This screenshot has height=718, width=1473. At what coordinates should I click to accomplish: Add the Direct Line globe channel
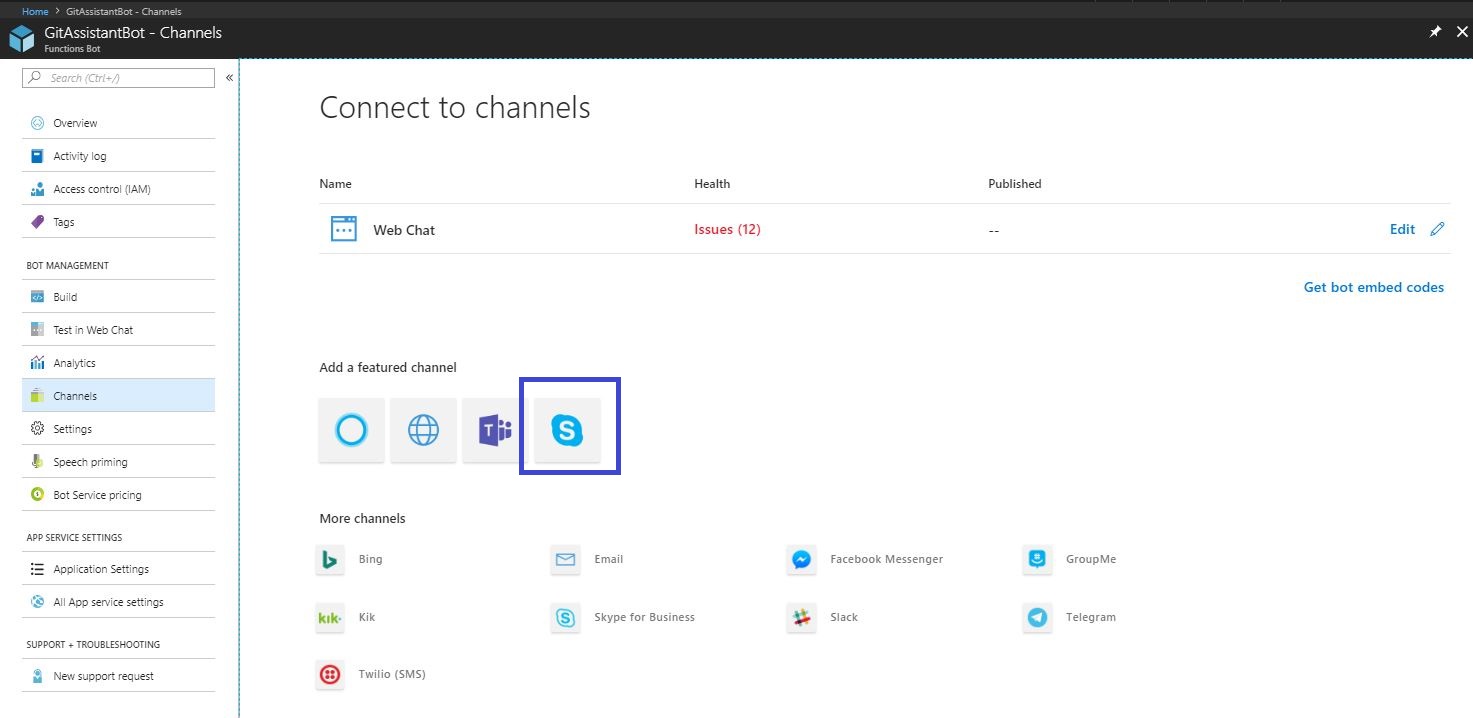click(x=423, y=430)
